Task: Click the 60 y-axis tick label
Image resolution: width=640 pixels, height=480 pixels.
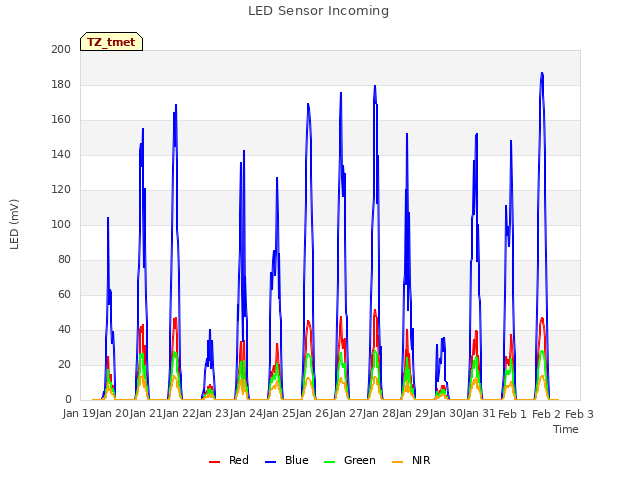Action: coord(64,294)
